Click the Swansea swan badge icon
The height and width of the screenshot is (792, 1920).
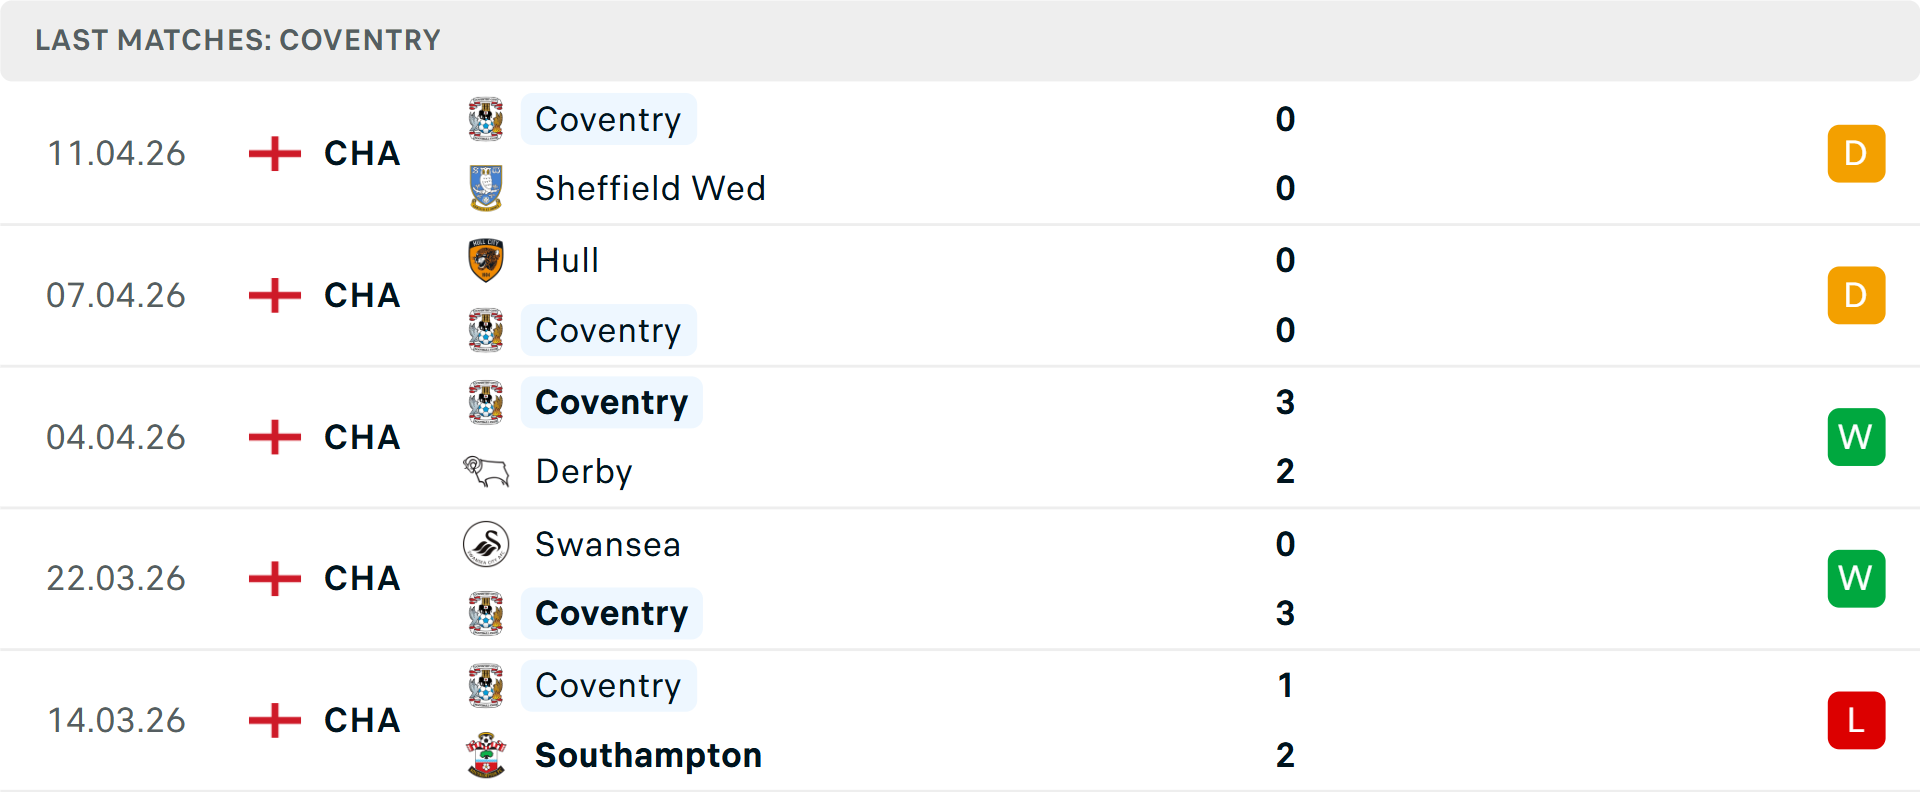point(486,544)
